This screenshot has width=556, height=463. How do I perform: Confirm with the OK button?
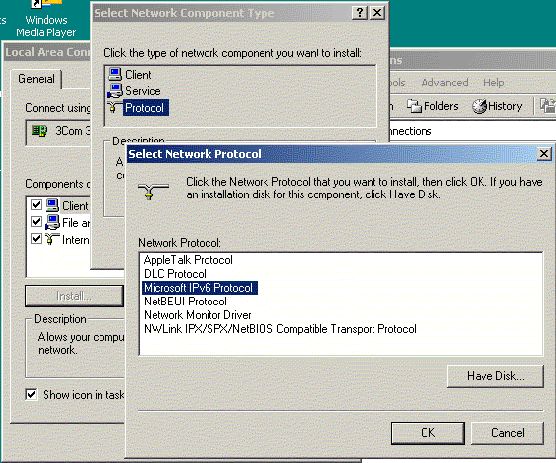pyautogui.click(x=428, y=433)
